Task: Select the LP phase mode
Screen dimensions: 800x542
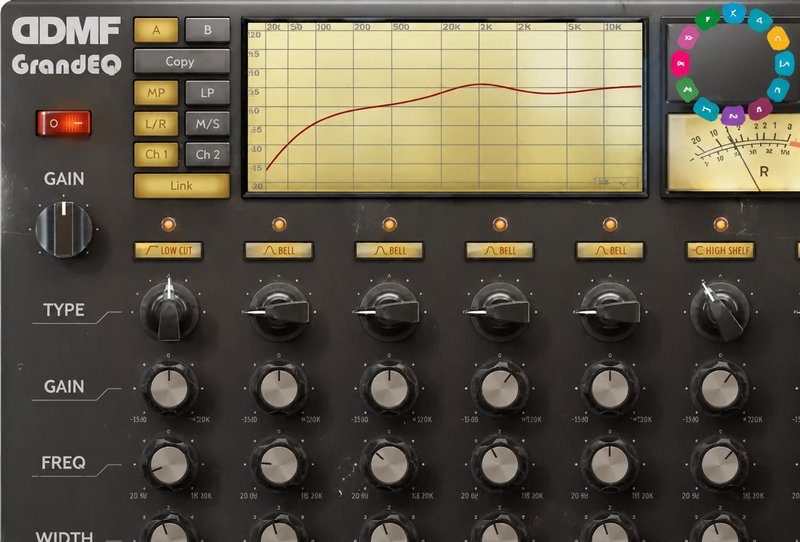Action: [x=207, y=93]
